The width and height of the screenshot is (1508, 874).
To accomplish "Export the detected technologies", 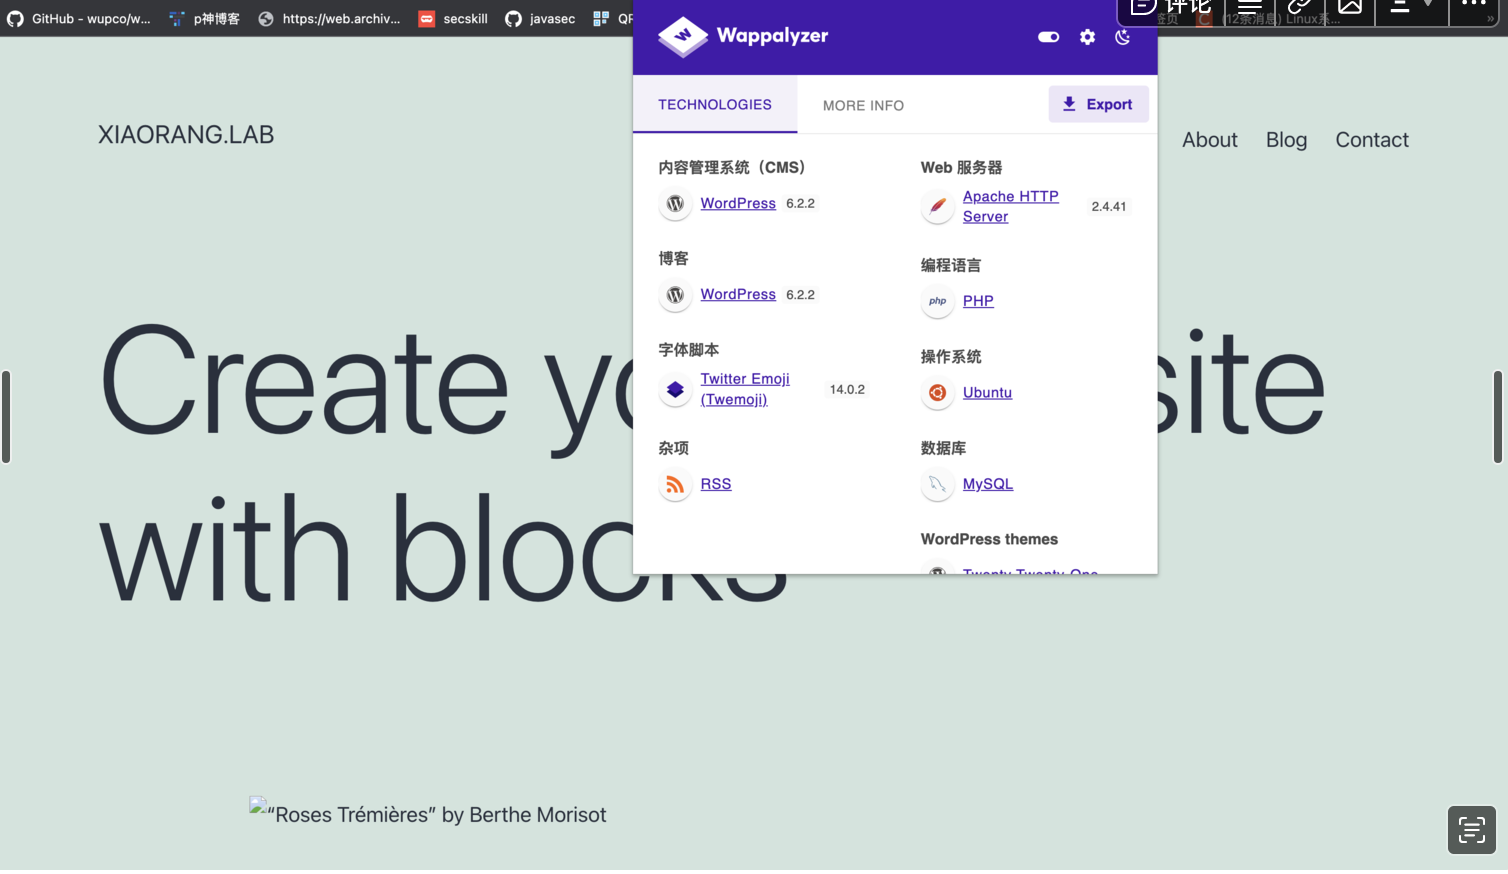I will 1098,104.
